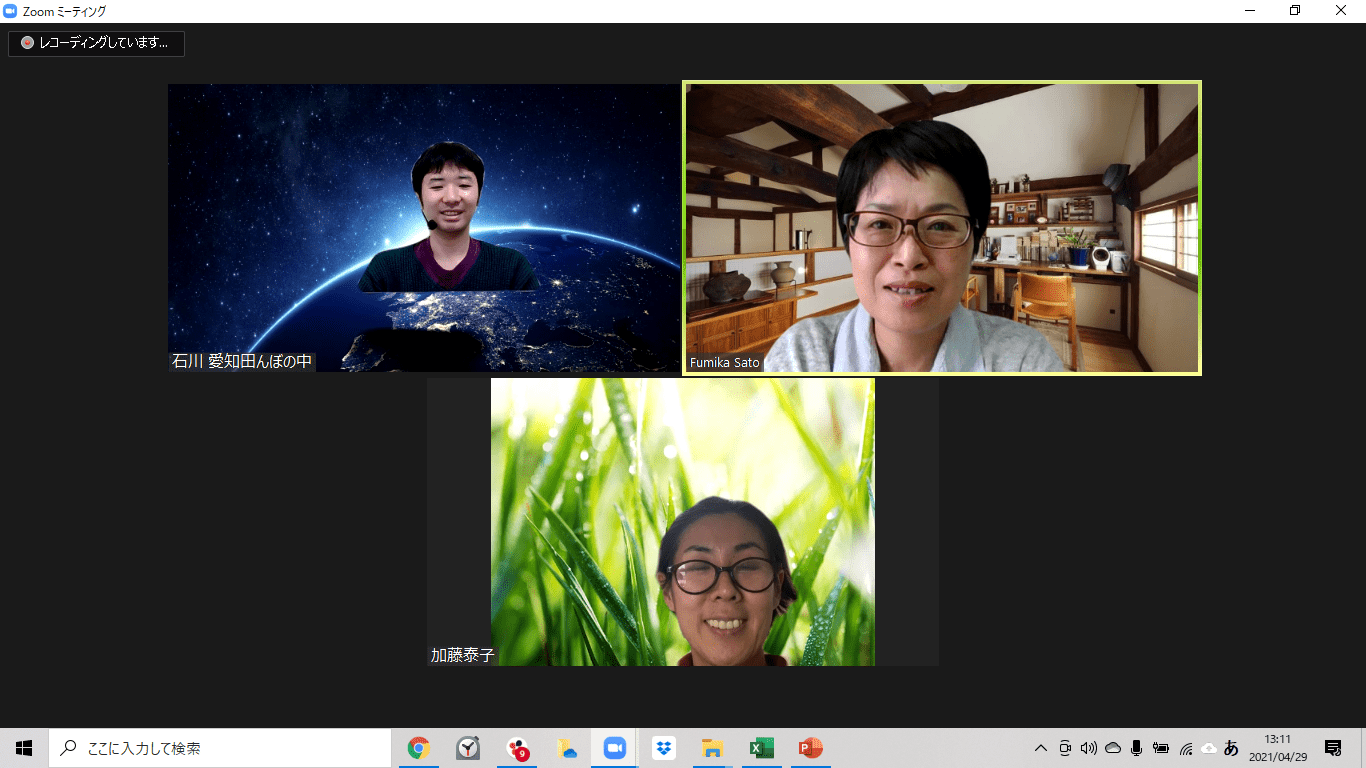This screenshot has height=768, width=1366.
Task: Open the Windows notification center
Action: tap(1333, 748)
